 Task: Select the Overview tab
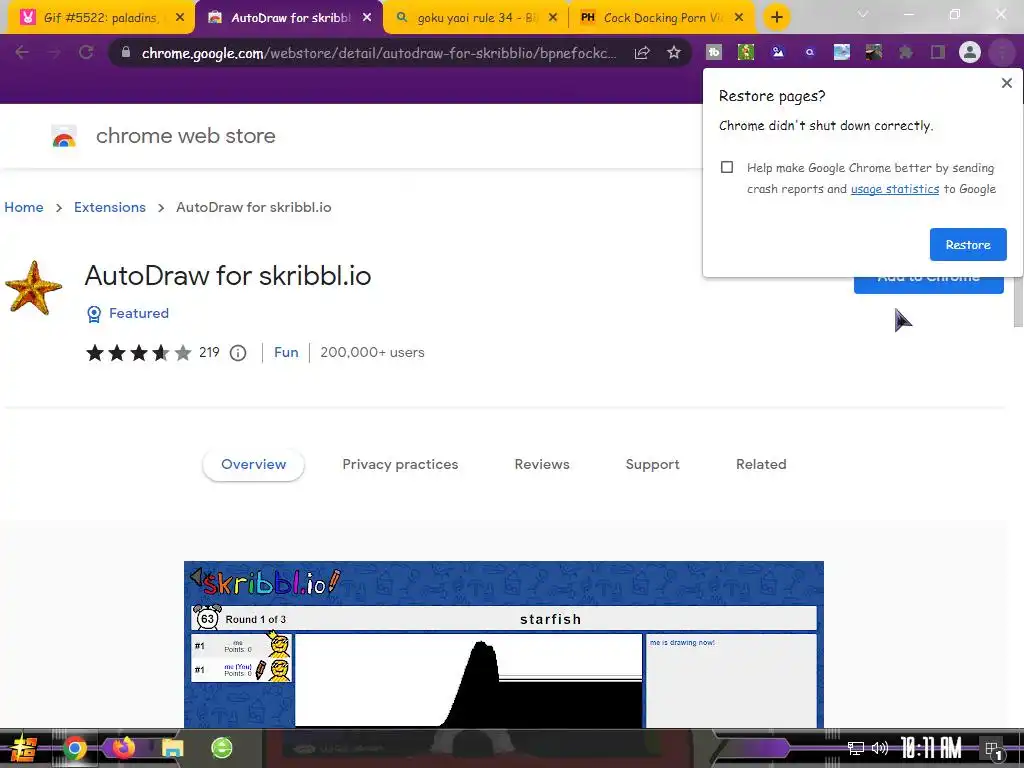tap(253, 464)
